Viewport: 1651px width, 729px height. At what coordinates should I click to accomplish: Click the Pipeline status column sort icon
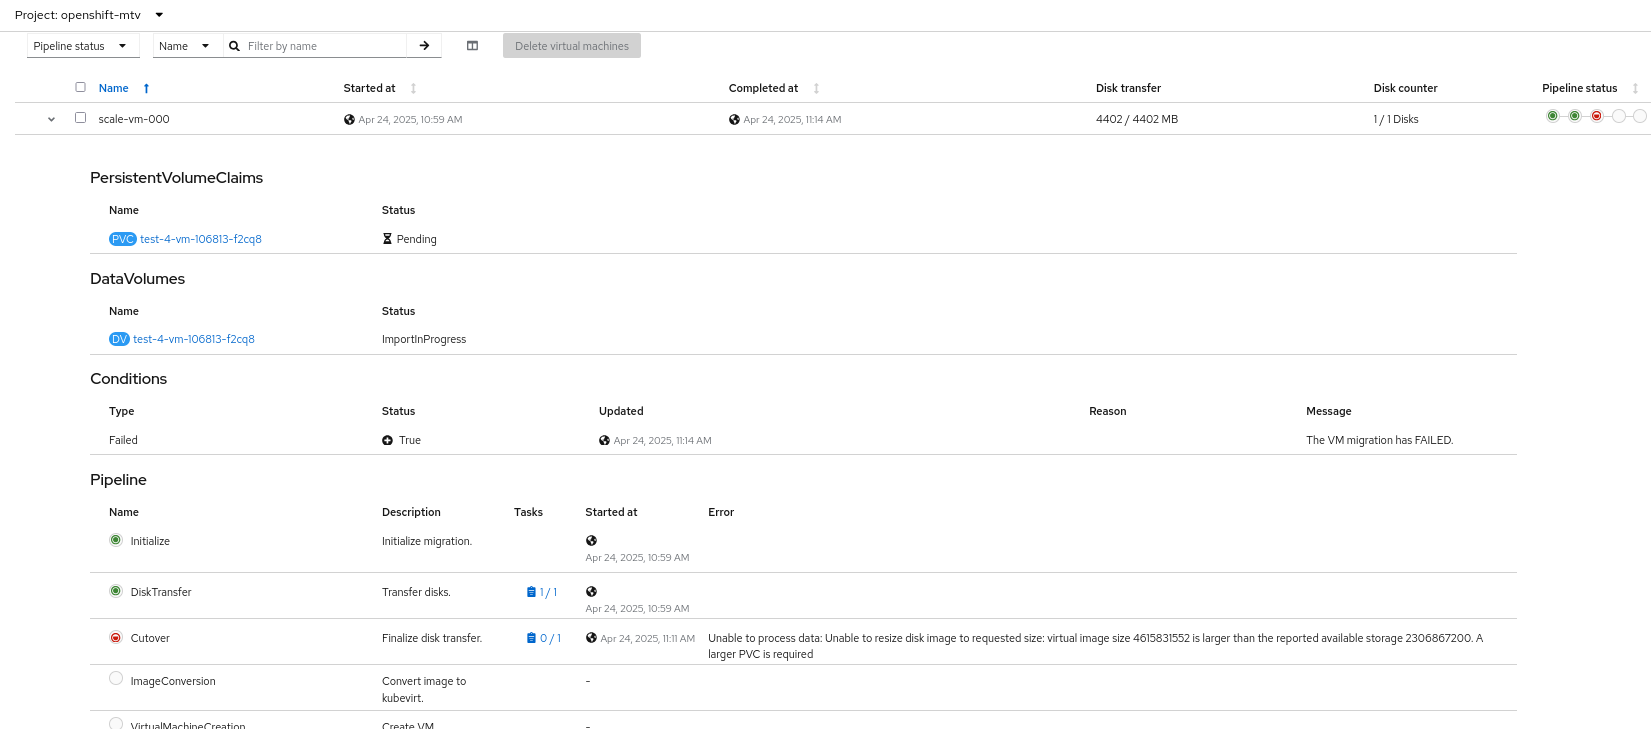click(1635, 89)
